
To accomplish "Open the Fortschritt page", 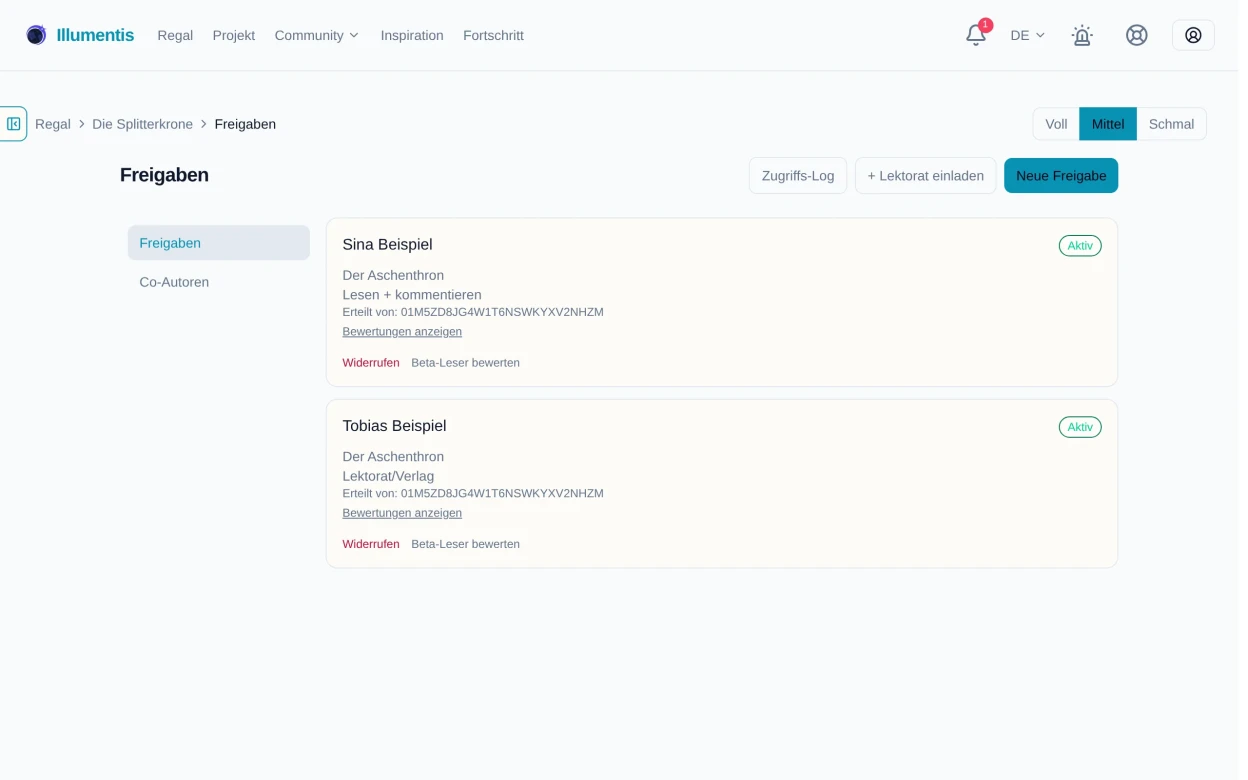I will (493, 35).
